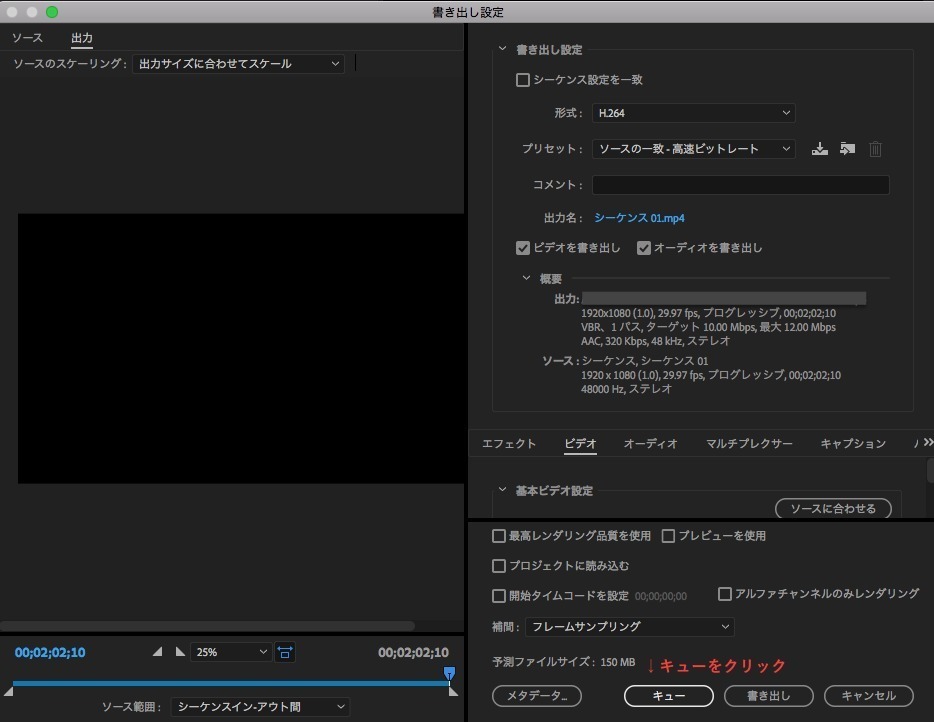The height and width of the screenshot is (722, 934).
Task: Switch to the ソース tab
Action: click(x=27, y=38)
